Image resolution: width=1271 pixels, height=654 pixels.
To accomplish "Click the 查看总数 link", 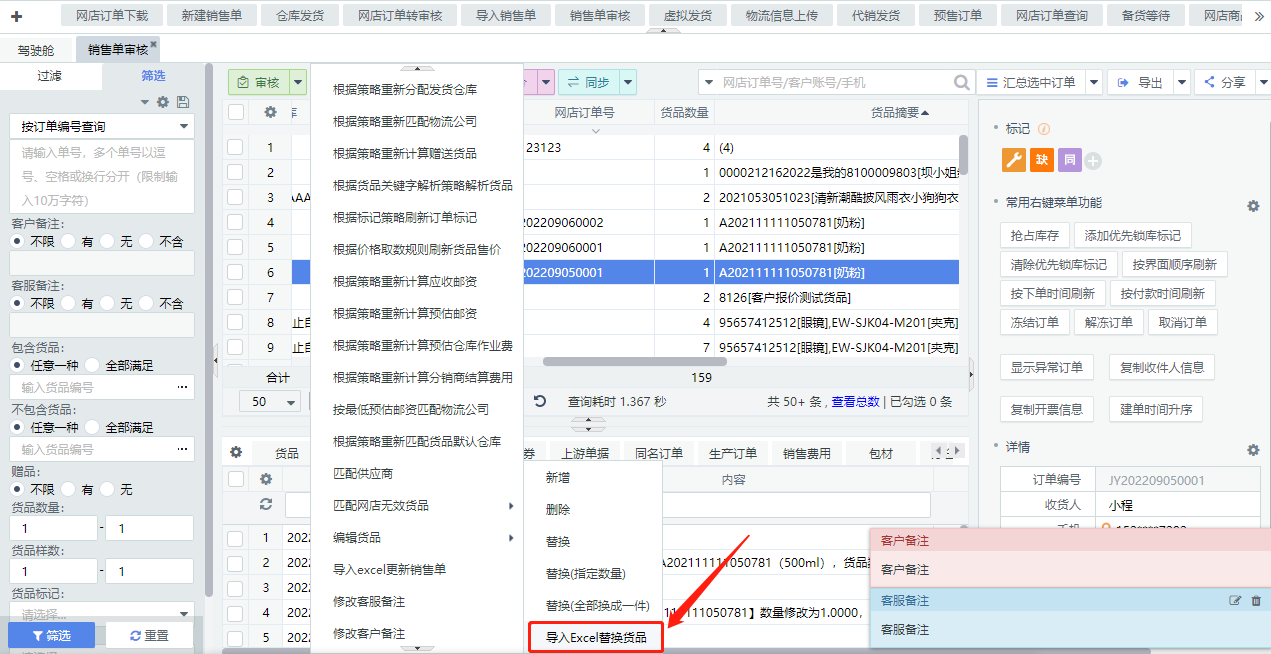I will click(x=855, y=401).
